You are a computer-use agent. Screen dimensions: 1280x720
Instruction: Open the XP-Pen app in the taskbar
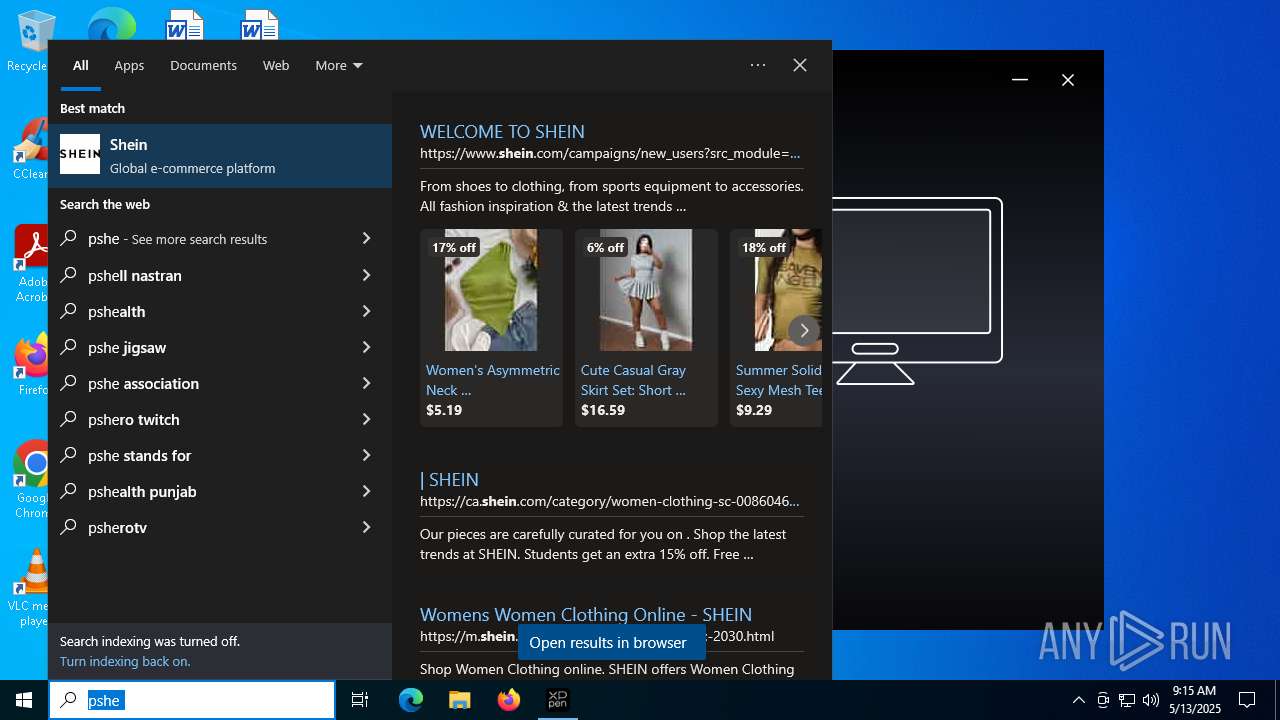(558, 700)
